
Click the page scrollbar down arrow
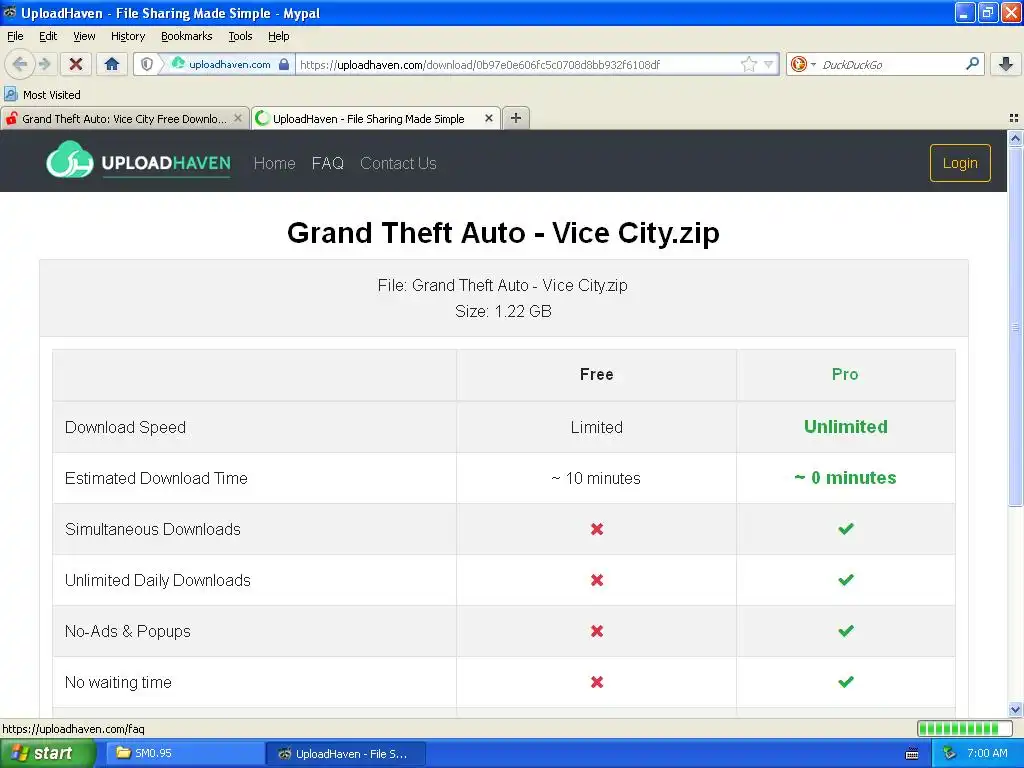1015,709
